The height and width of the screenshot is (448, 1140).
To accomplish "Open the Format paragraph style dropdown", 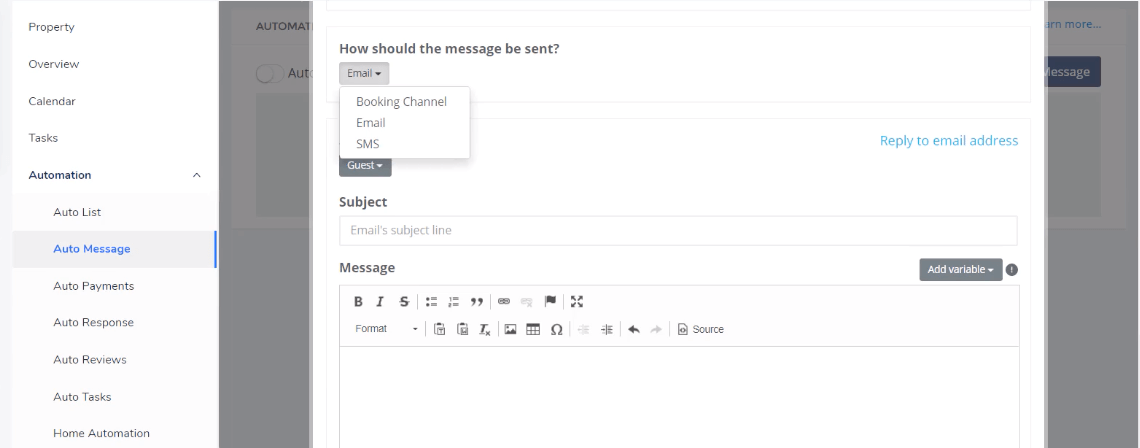I will pos(385,329).
